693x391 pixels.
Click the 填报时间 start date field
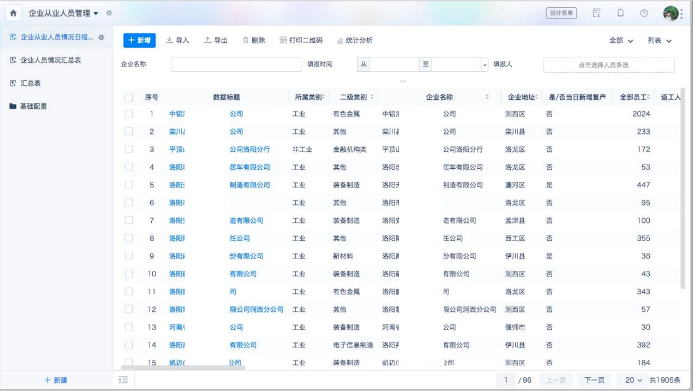(x=394, y=65)
